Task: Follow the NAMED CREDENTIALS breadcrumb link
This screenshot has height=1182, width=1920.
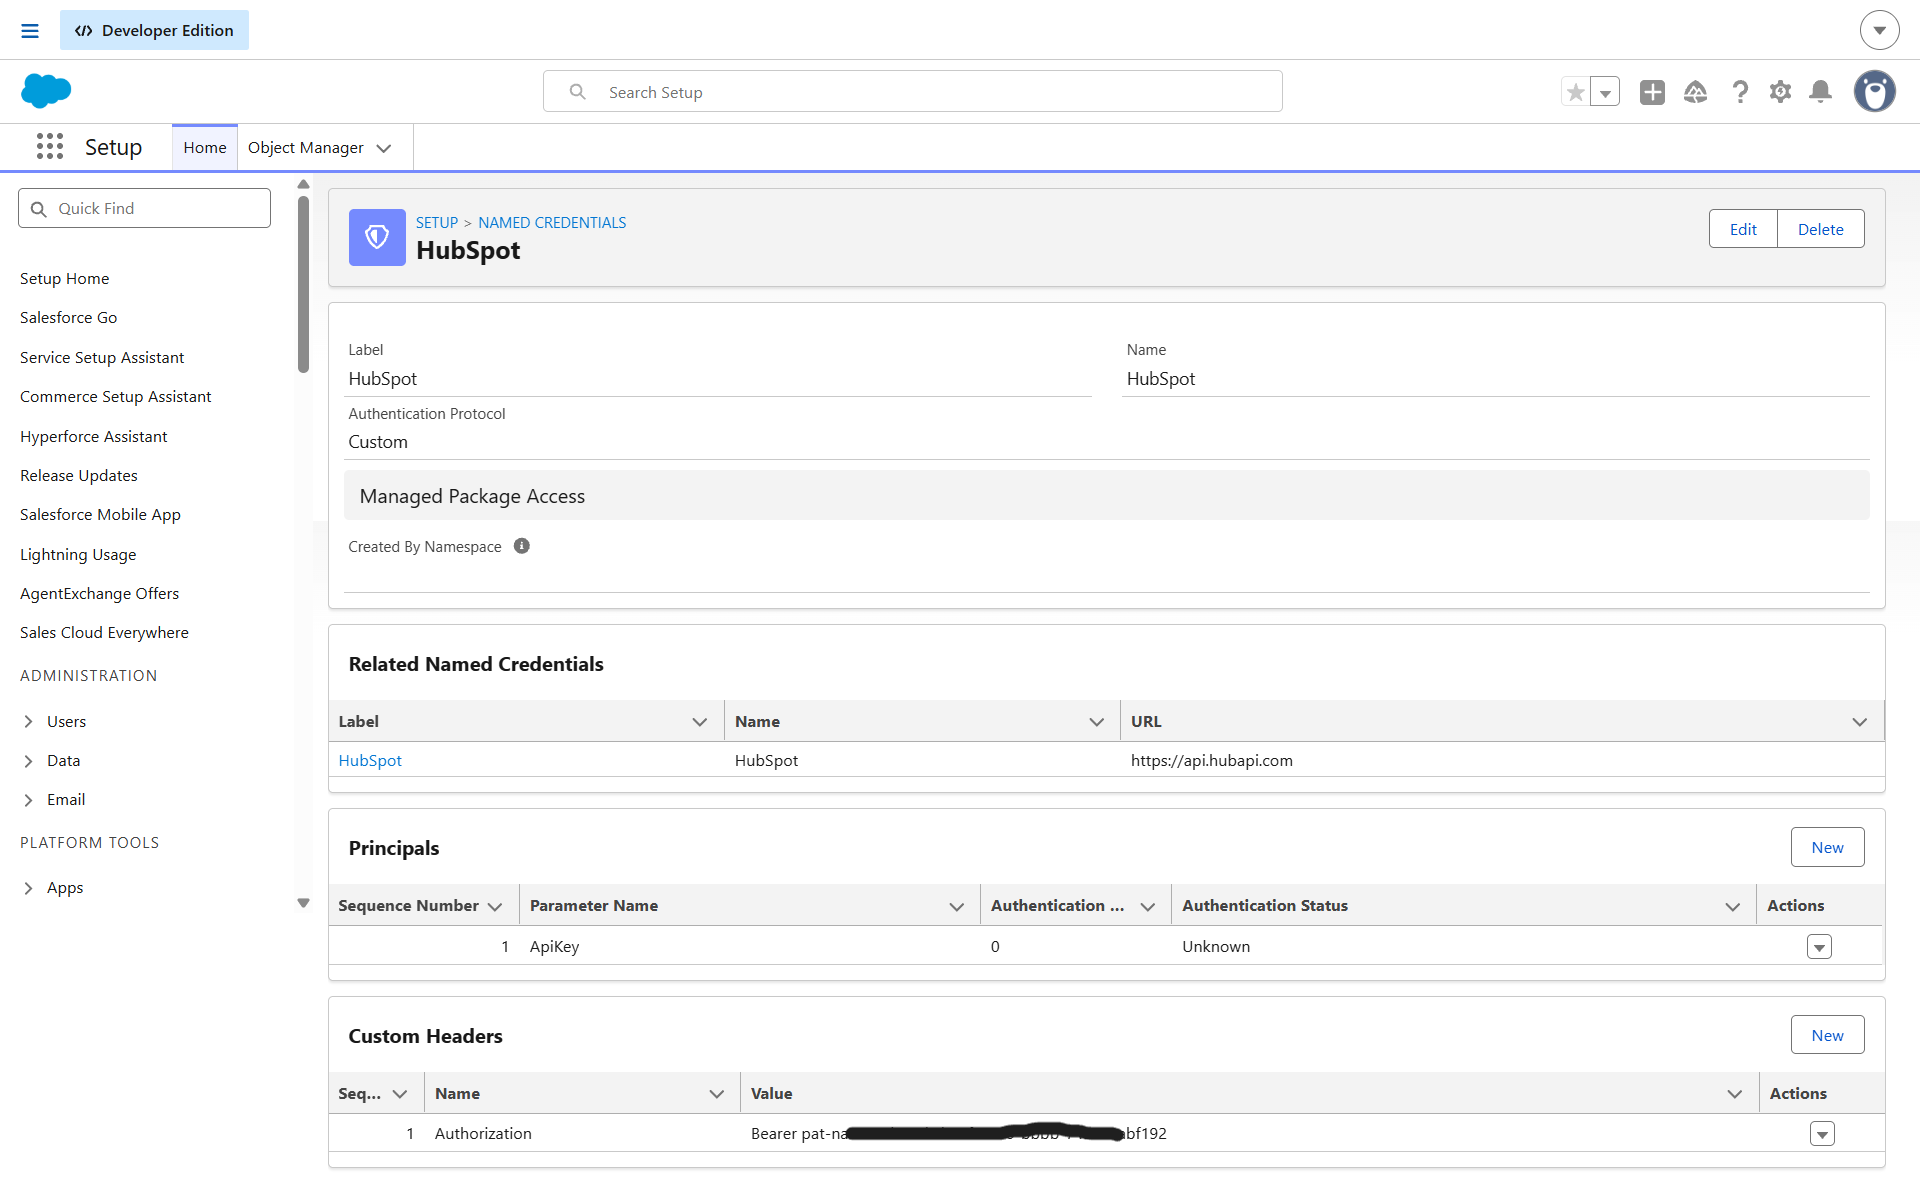Action: point(552,222)
